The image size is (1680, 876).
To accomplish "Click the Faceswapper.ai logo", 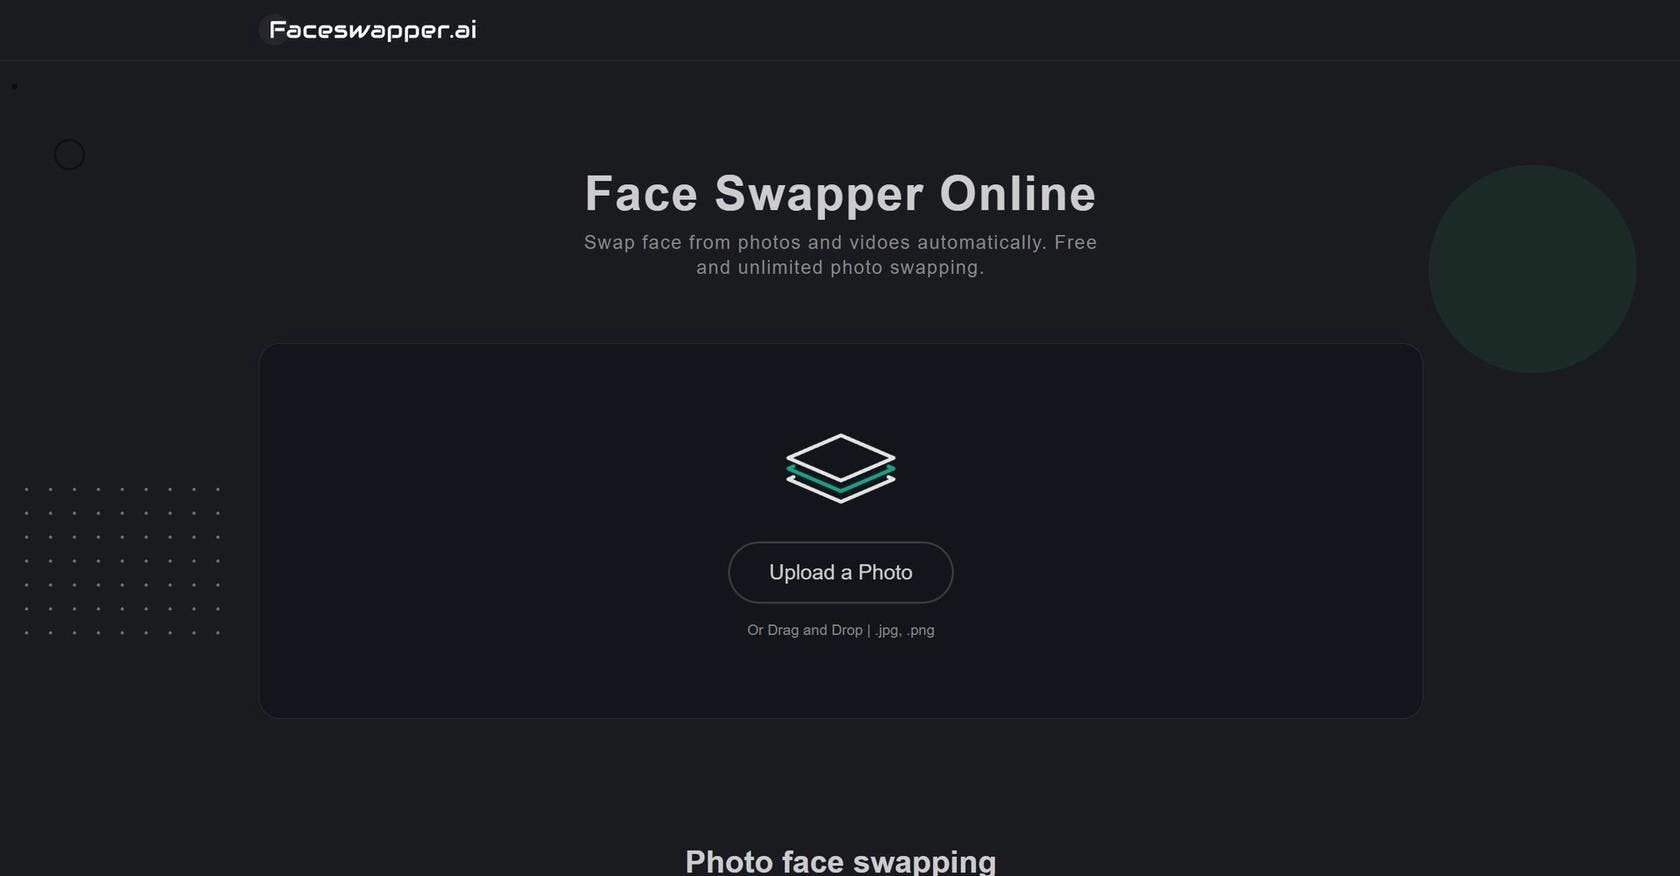I will click(372, 30).
